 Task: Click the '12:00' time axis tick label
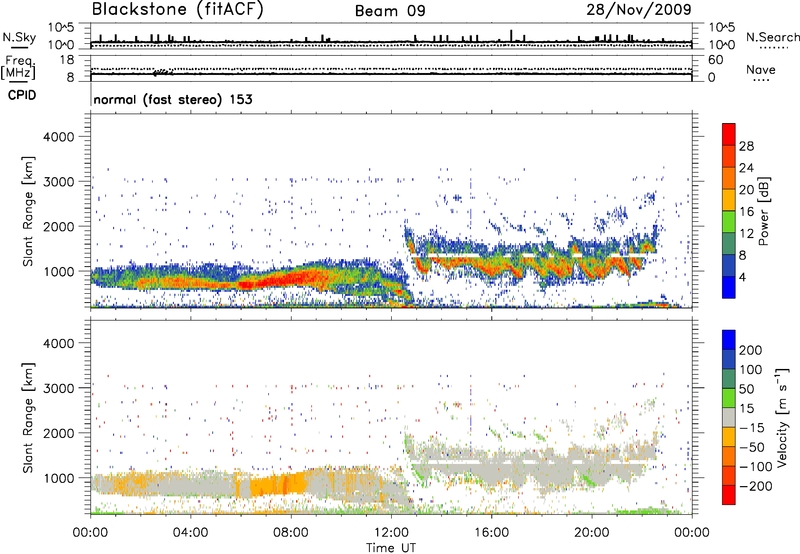tap(391, 533)
